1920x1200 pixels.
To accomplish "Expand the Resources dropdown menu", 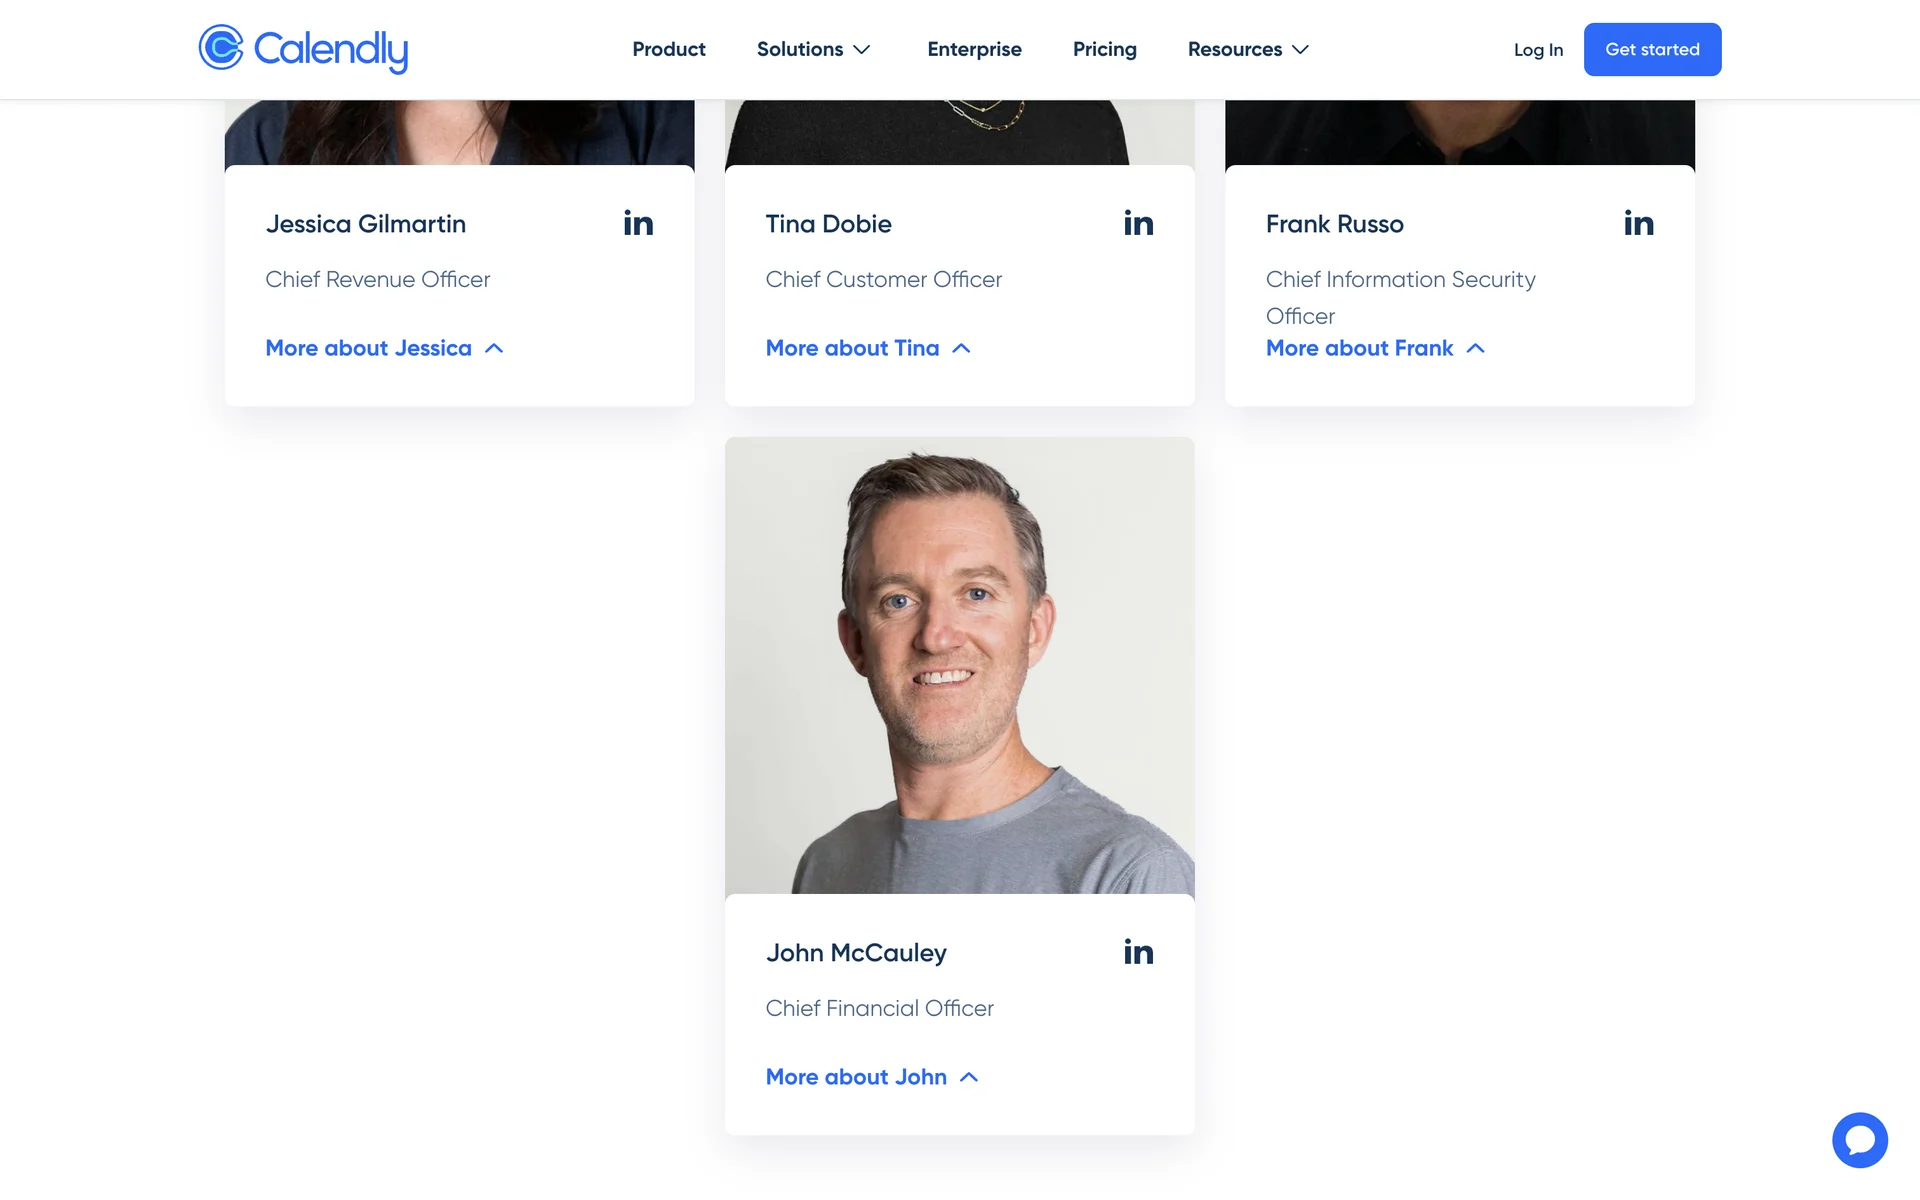I will pyautogui.click(x=1248, y=49).
